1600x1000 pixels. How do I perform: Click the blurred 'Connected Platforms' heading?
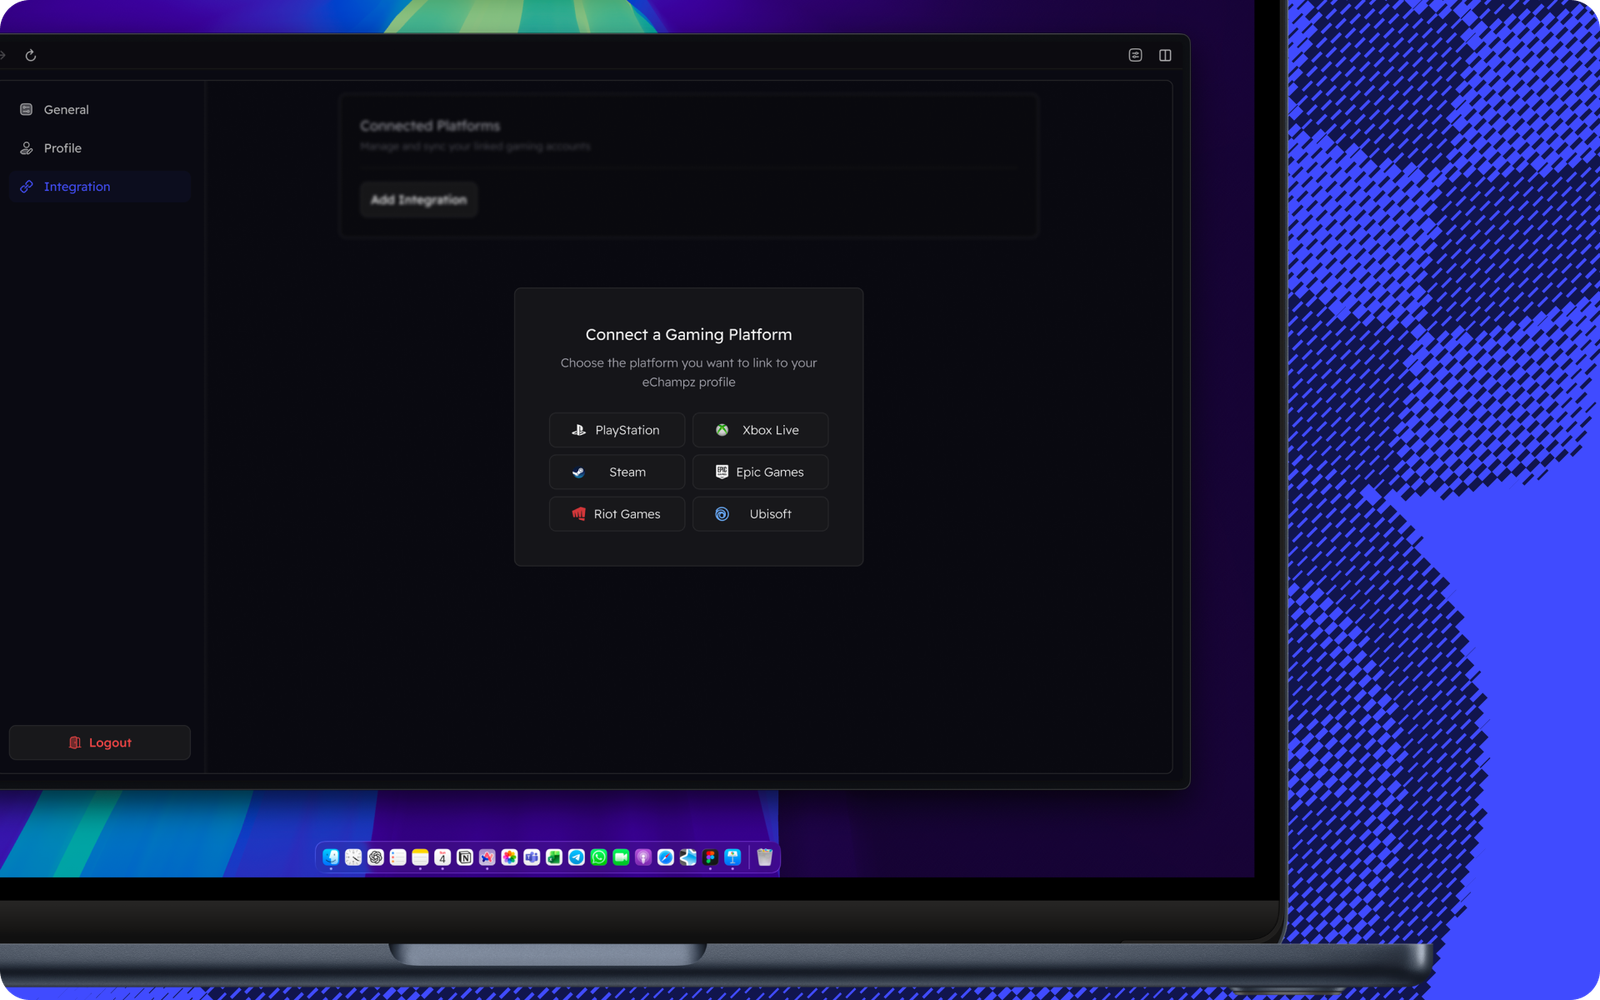click(x=430, y=126)
